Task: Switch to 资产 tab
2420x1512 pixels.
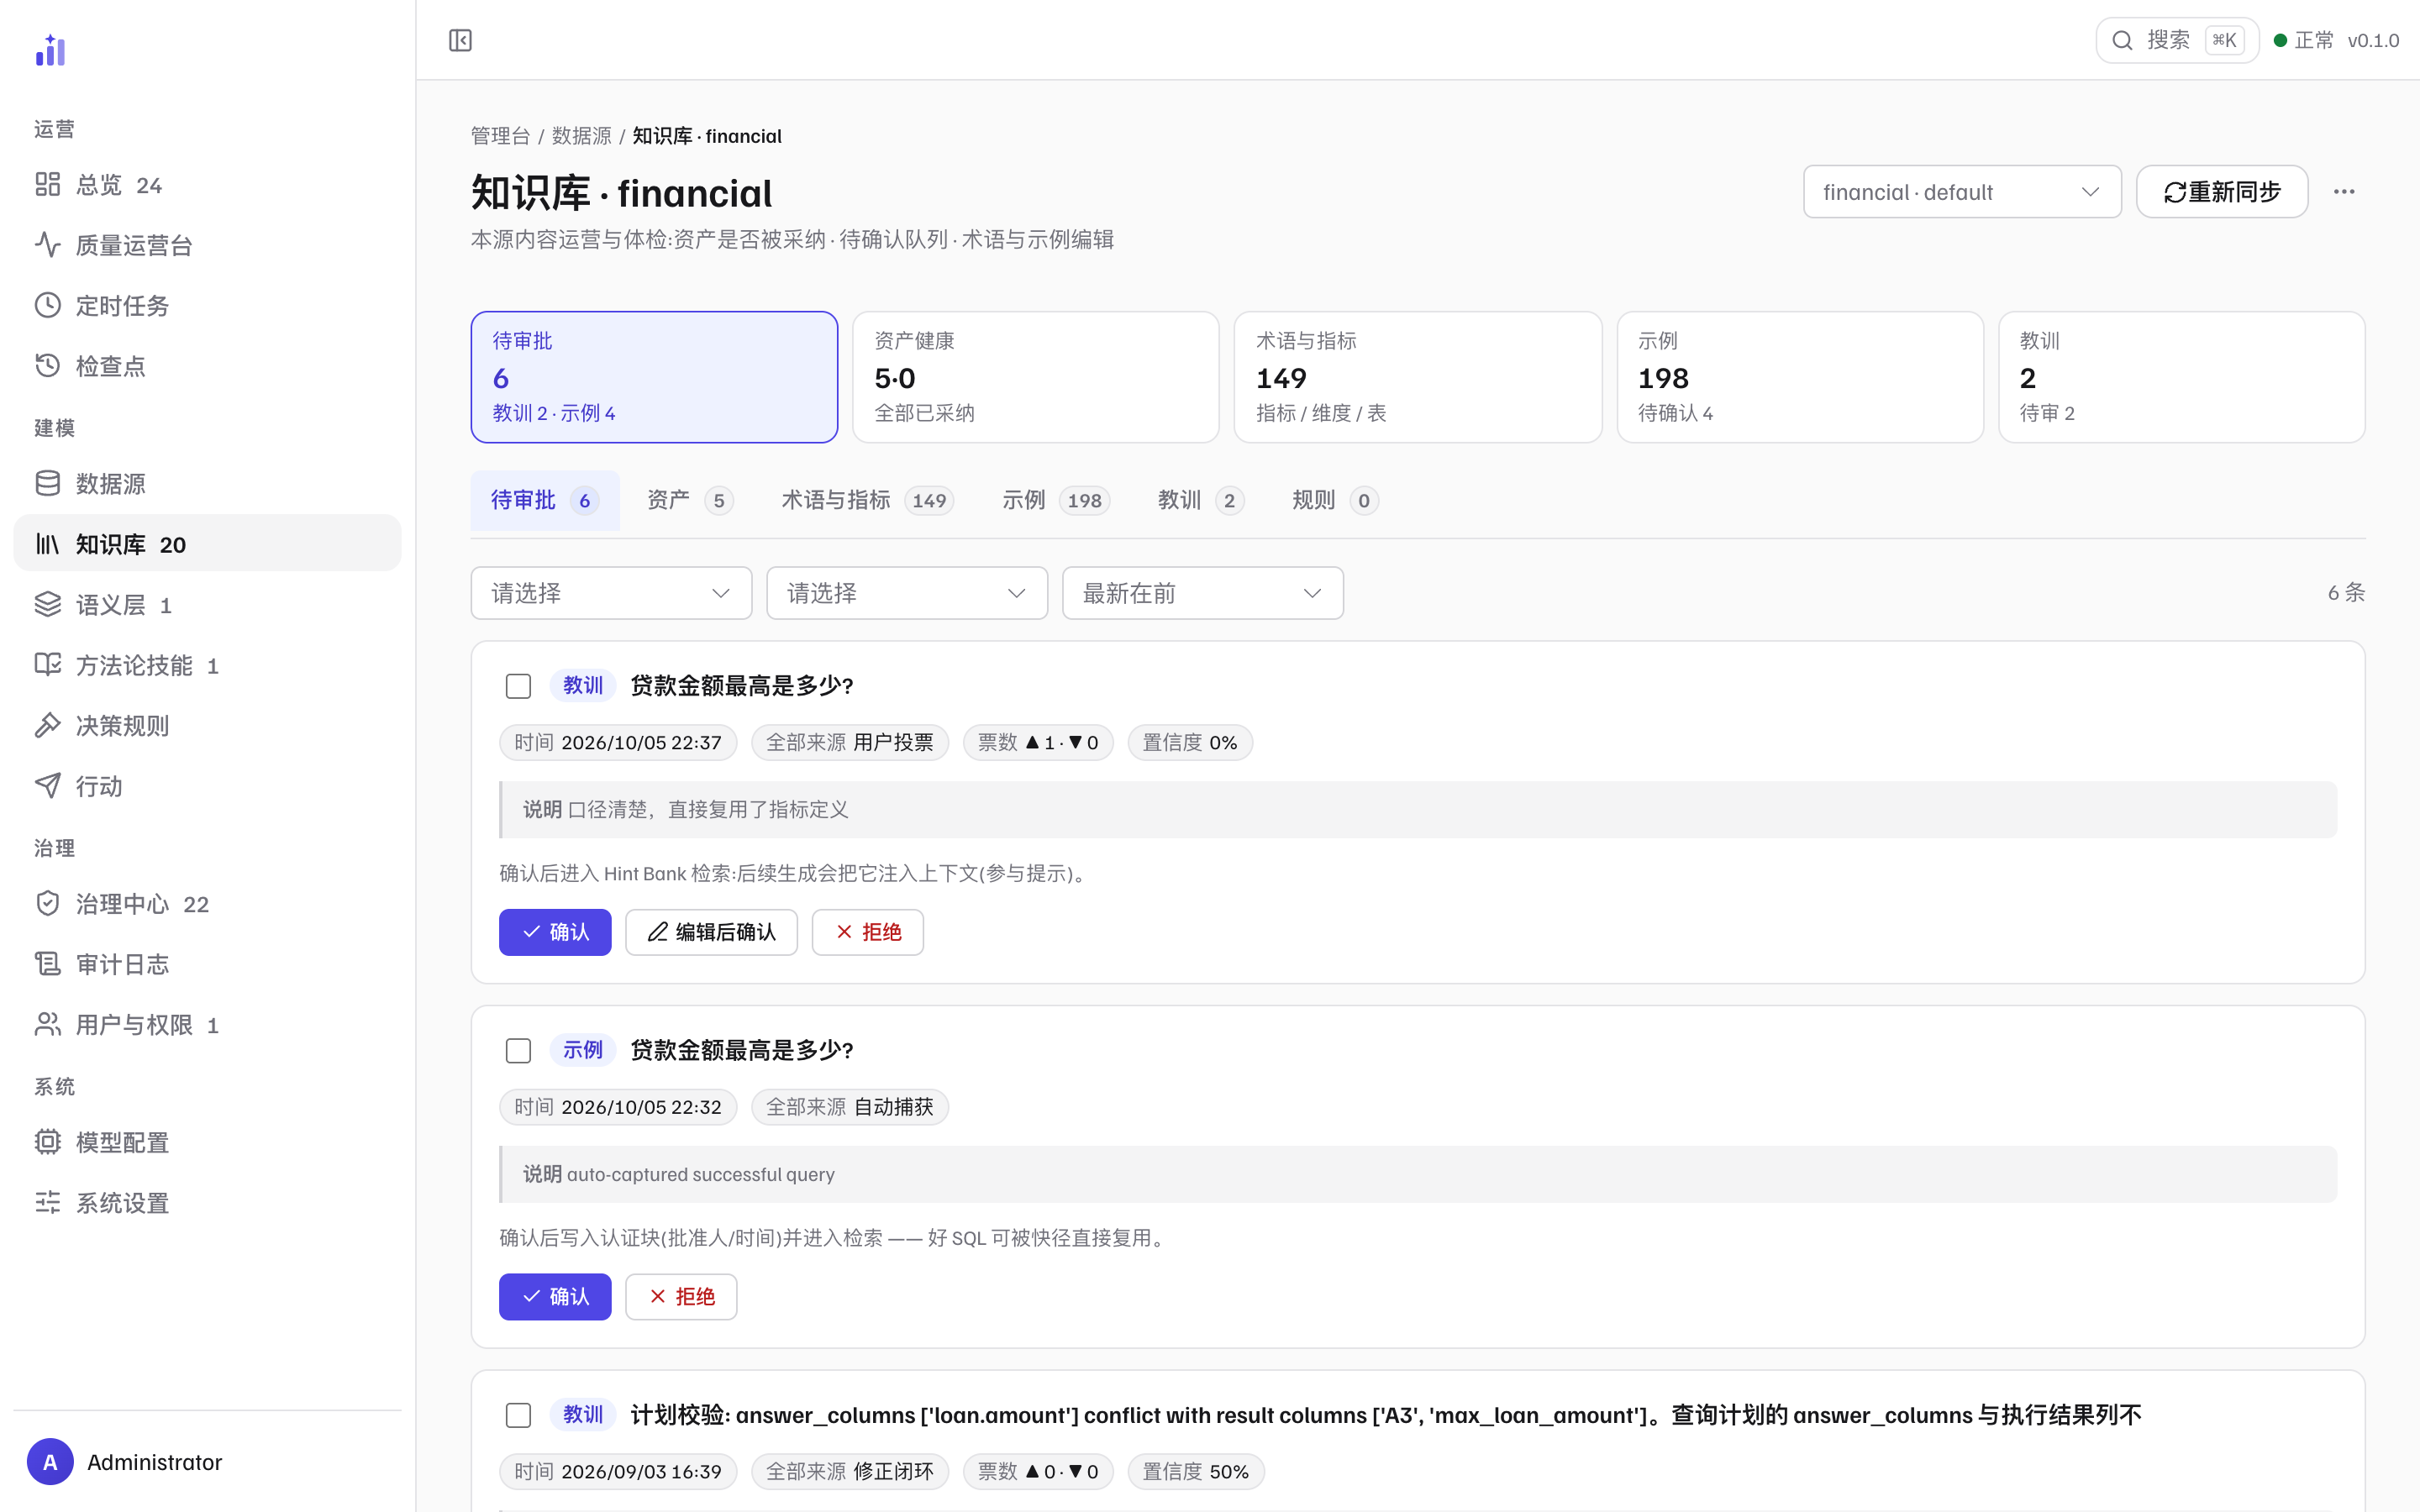Action: (690, 500)
